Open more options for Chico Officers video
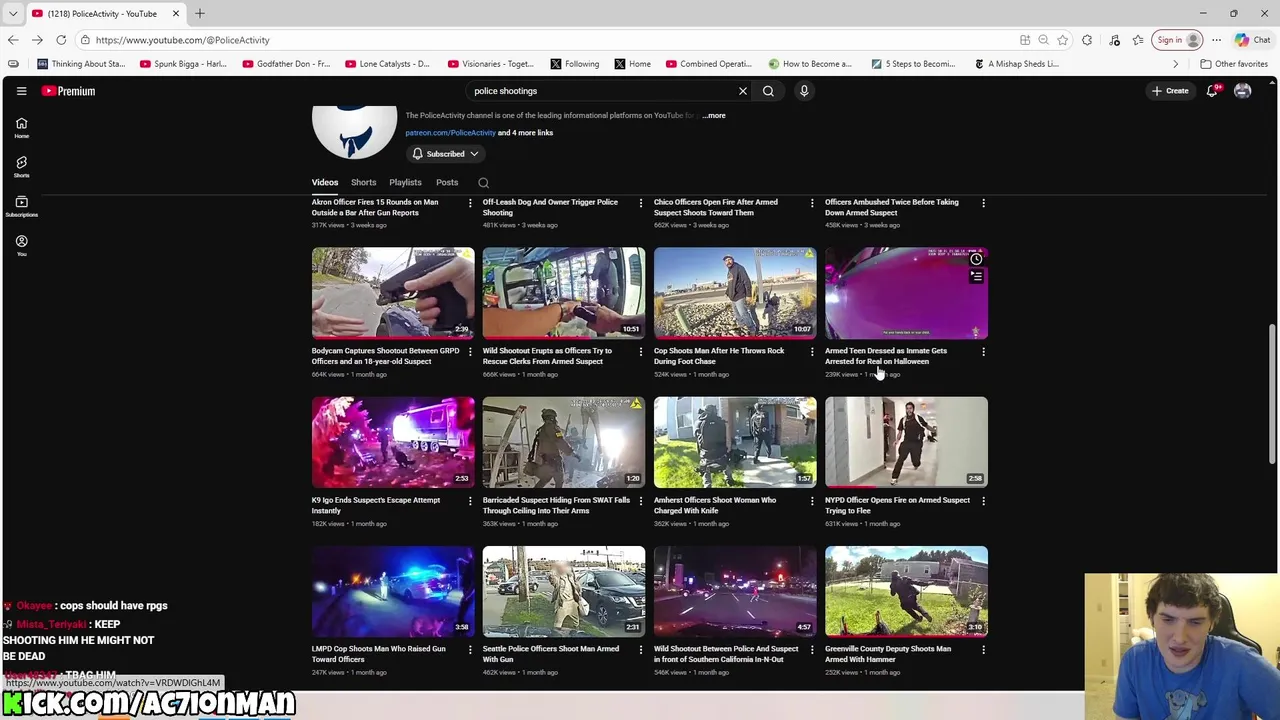Image resolution: width=1280 pixels, height=720 pixels. point(812,203)
